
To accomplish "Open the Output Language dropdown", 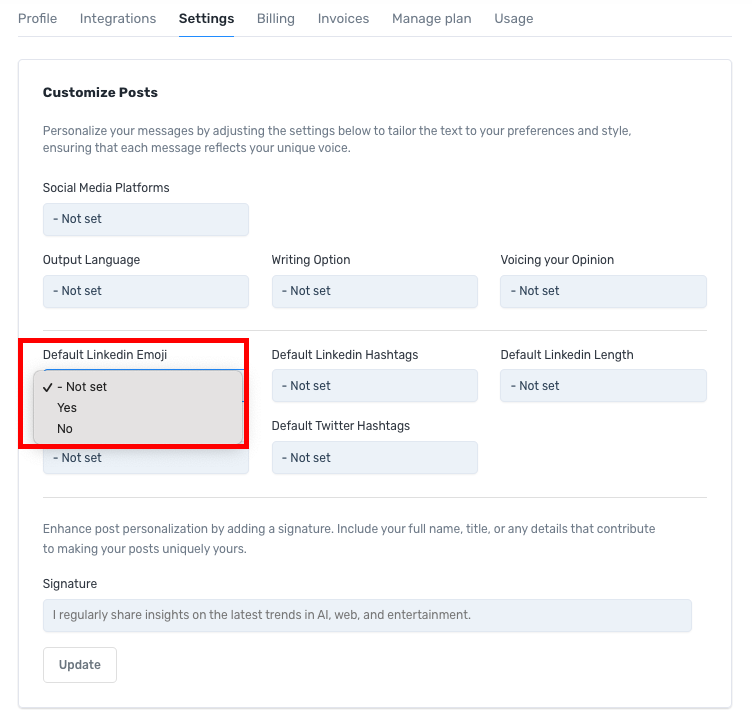I will (x=145, y=291).
